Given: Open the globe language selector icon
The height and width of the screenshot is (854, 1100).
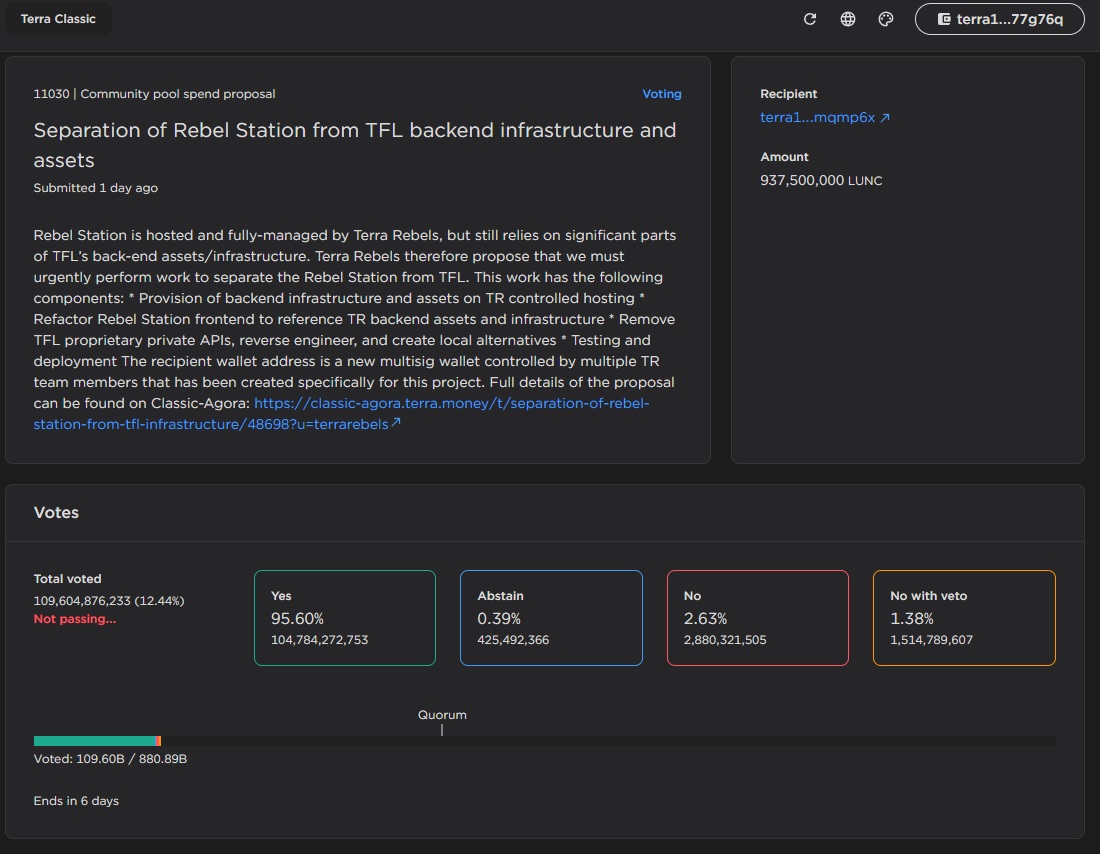Looking at the screenshot, I should point(847,19).
